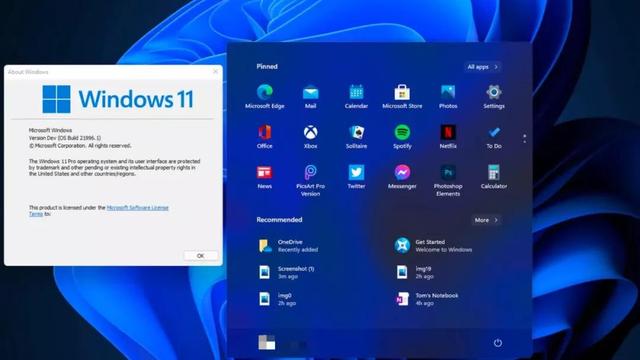Show More recommended items

coord(486,220)
